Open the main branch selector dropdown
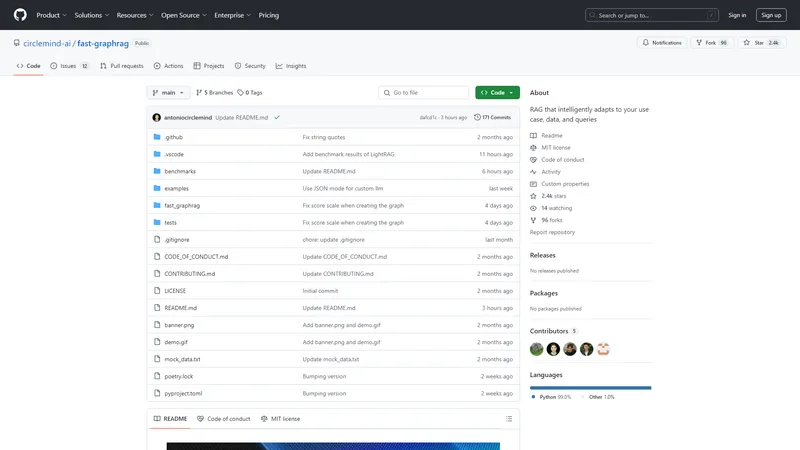The width and height of the screenshot is (800, 450). pyautogui.click(x=168, y=92)
